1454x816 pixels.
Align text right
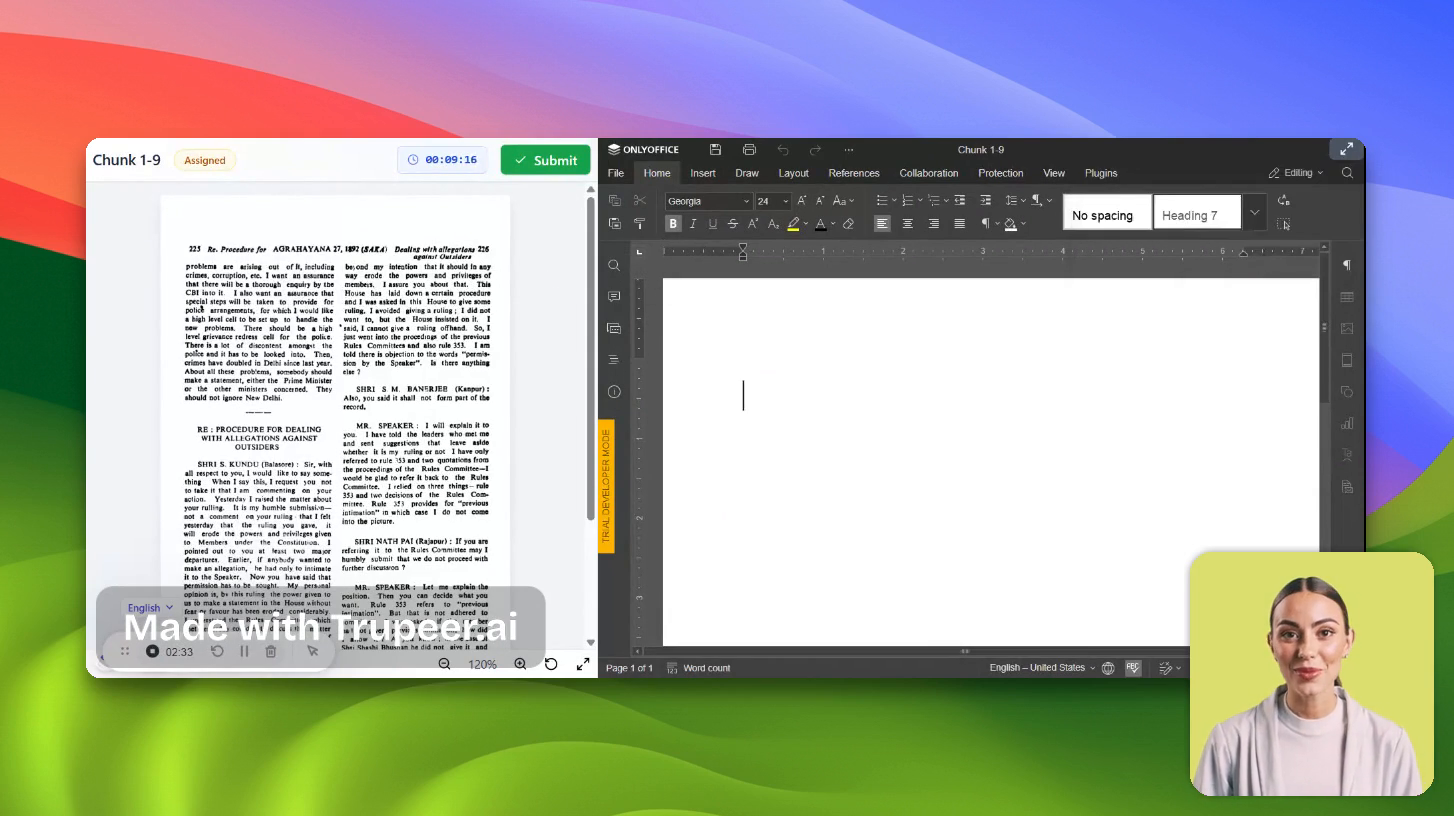click(934, 224)
